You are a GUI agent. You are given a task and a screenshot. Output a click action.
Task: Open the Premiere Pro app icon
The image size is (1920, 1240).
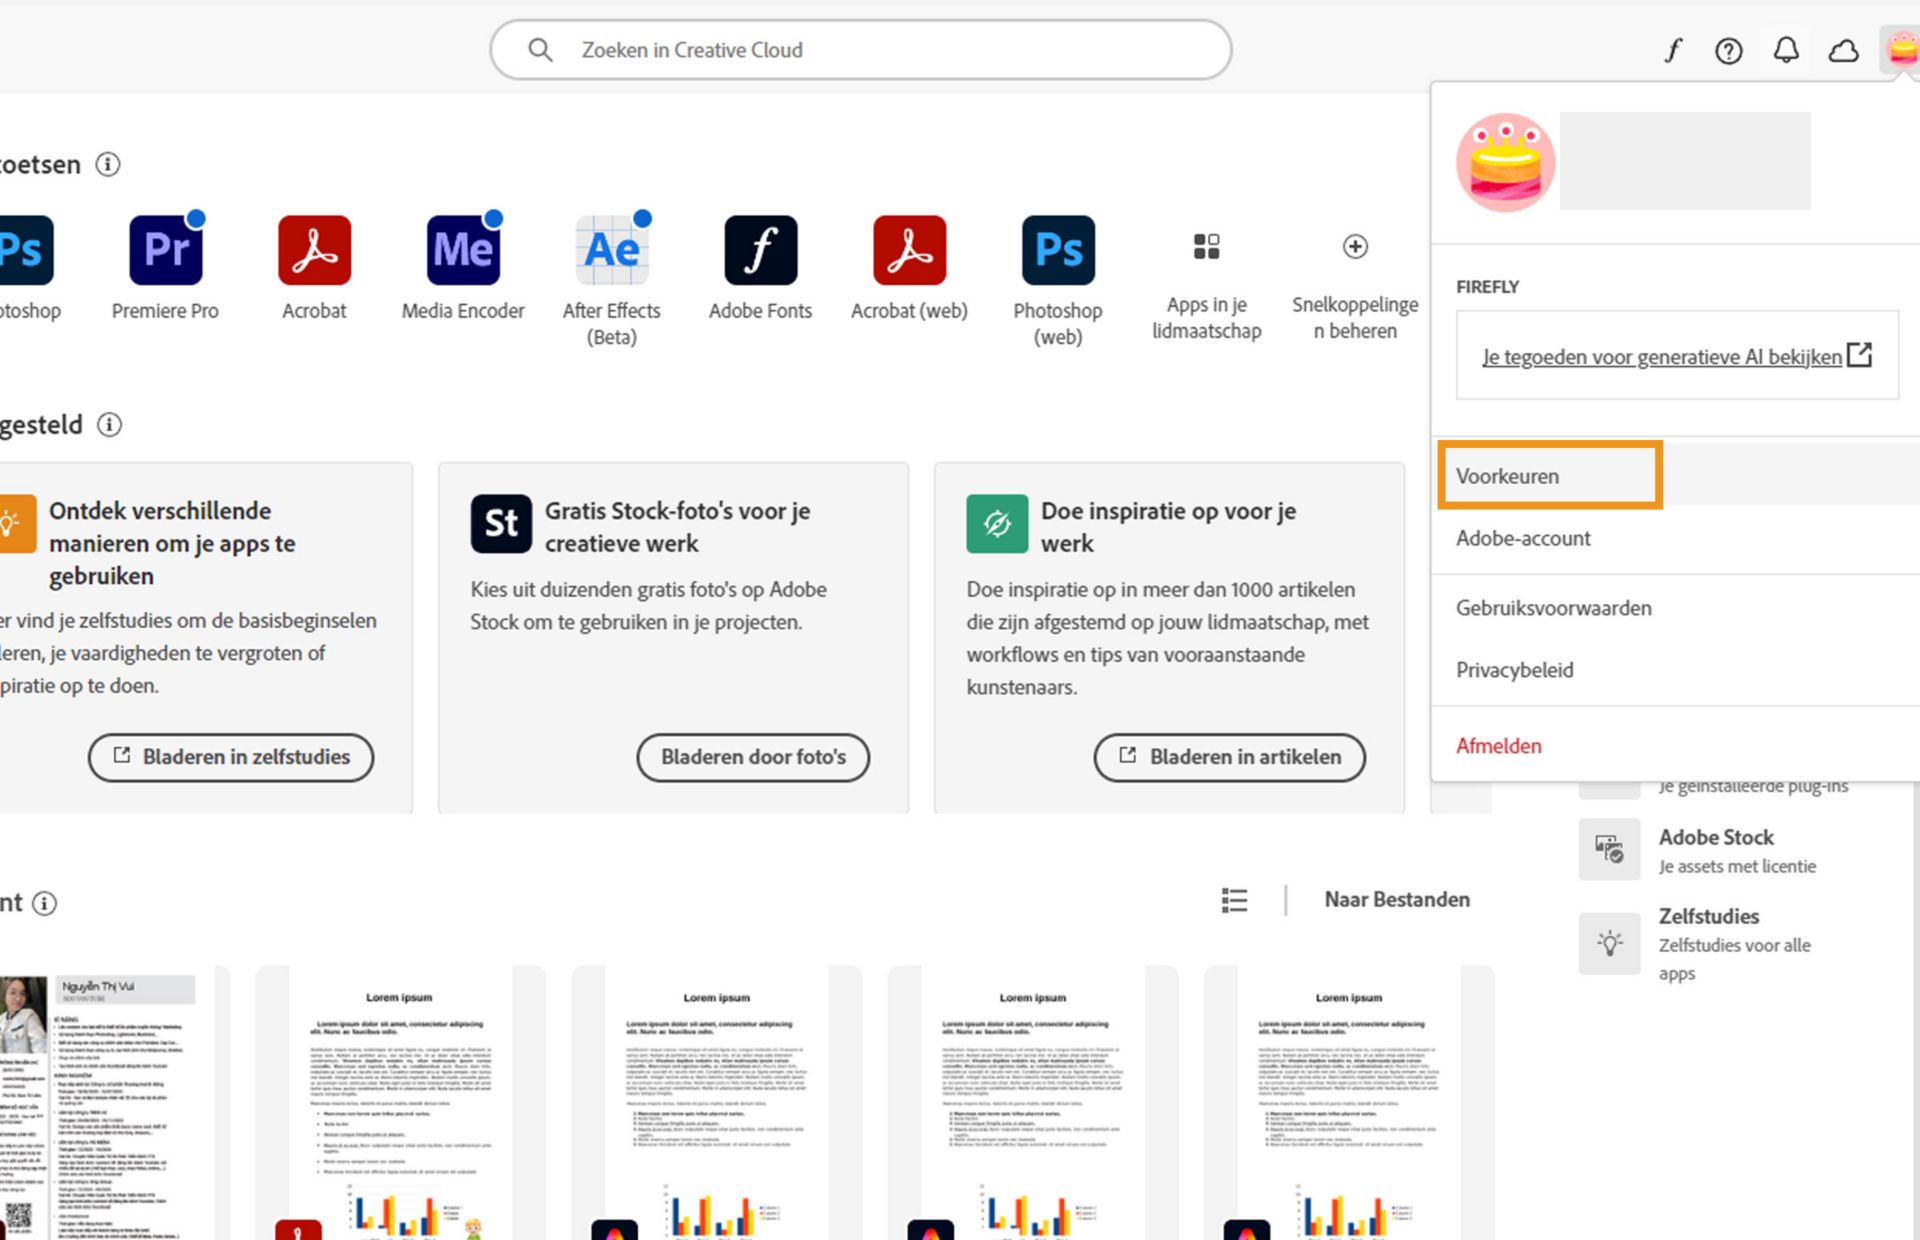click(x=166, y=250)
